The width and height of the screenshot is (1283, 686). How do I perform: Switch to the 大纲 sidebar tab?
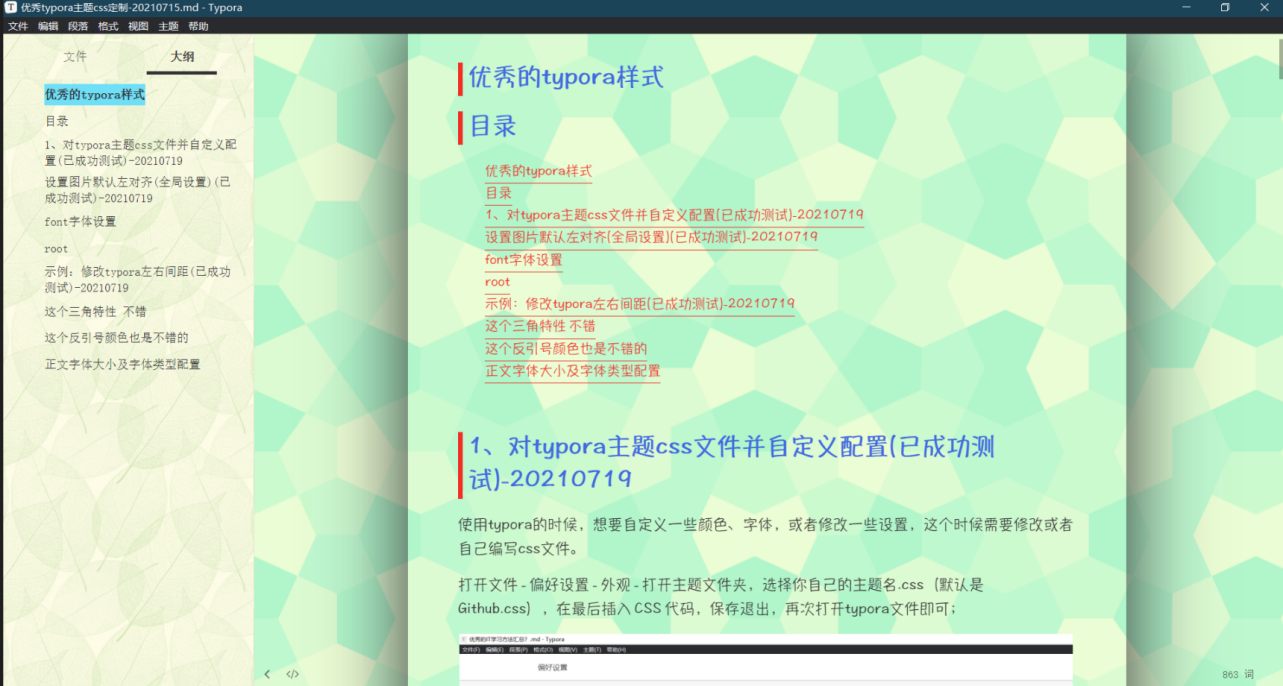182,57
